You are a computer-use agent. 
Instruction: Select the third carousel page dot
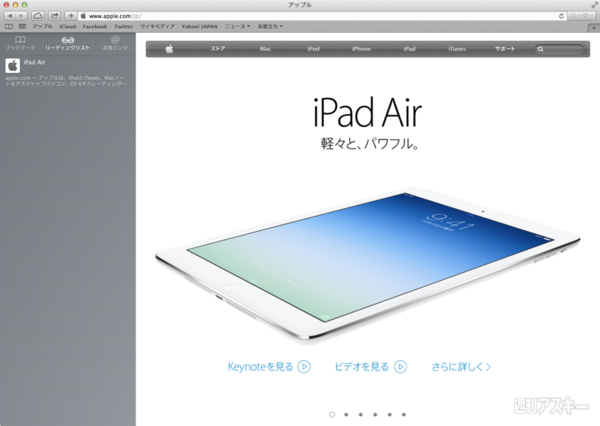coord(361,415)
